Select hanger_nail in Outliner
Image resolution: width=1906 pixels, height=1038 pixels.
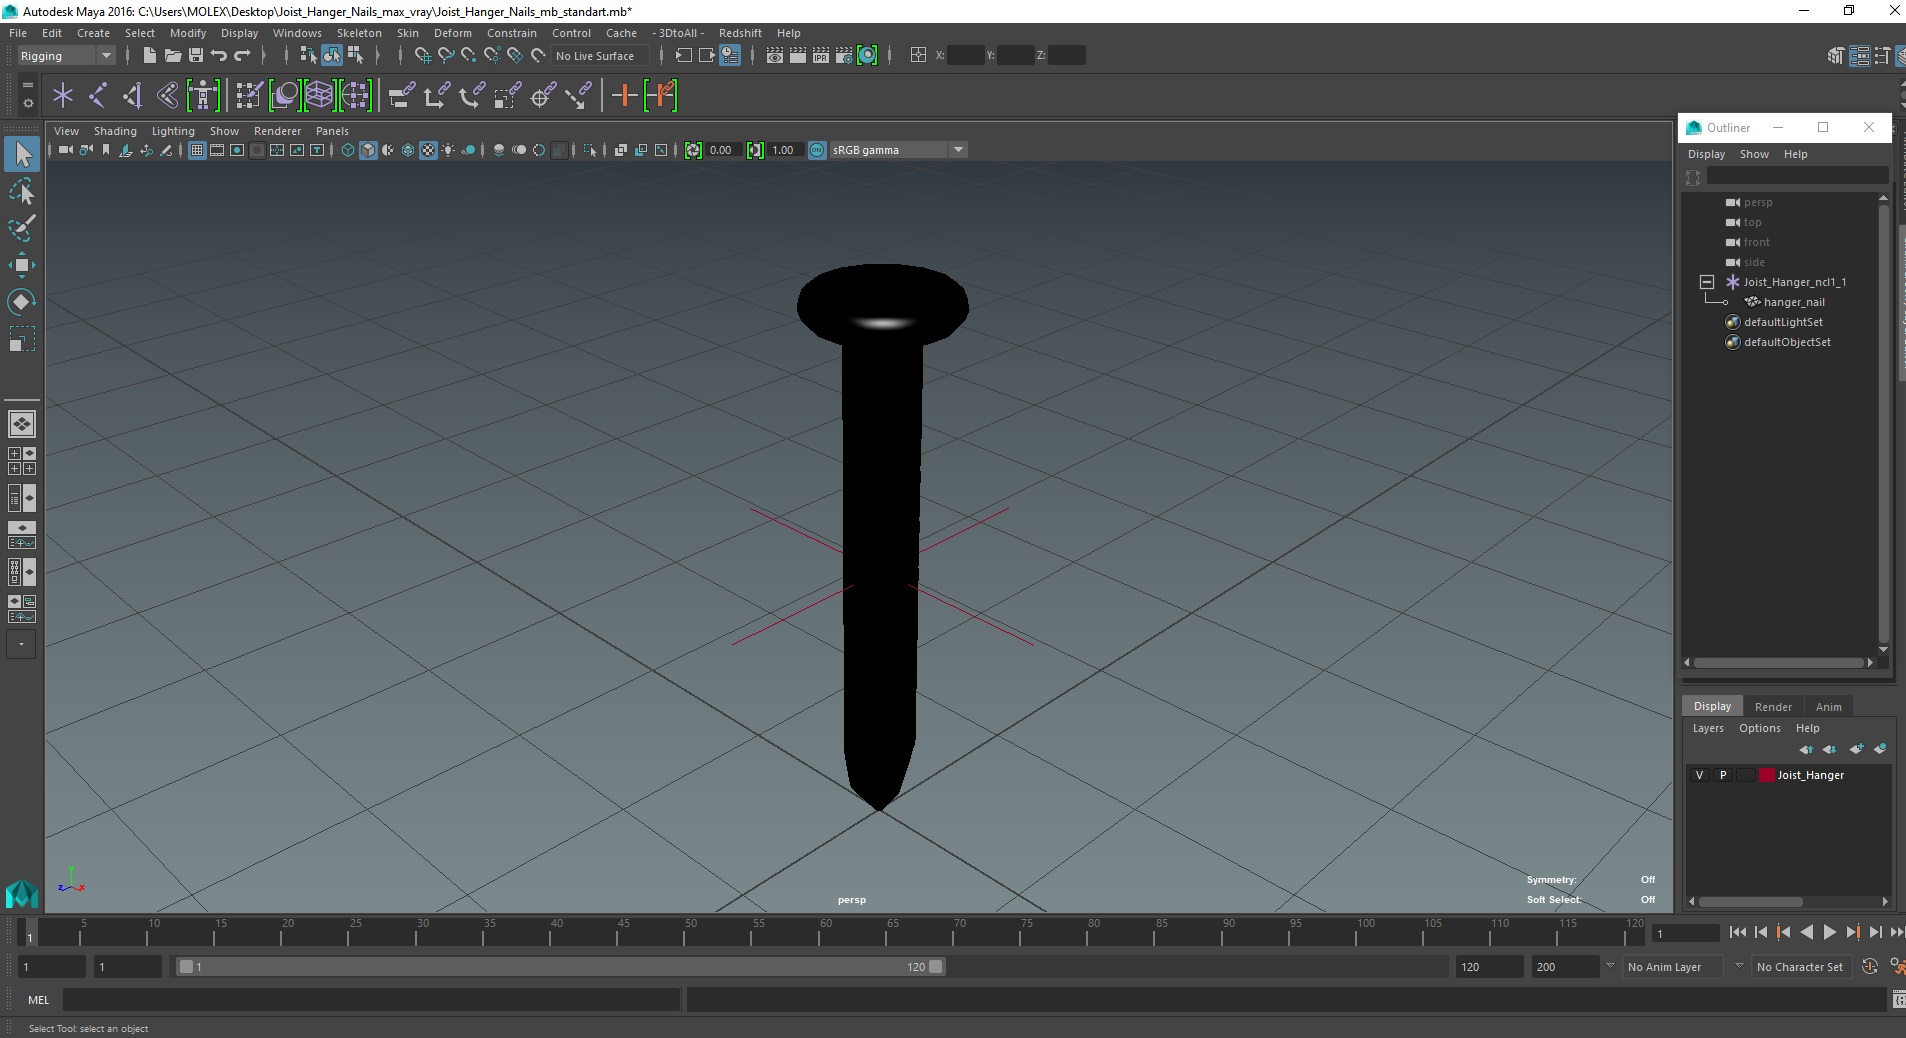coord(1794,302)
